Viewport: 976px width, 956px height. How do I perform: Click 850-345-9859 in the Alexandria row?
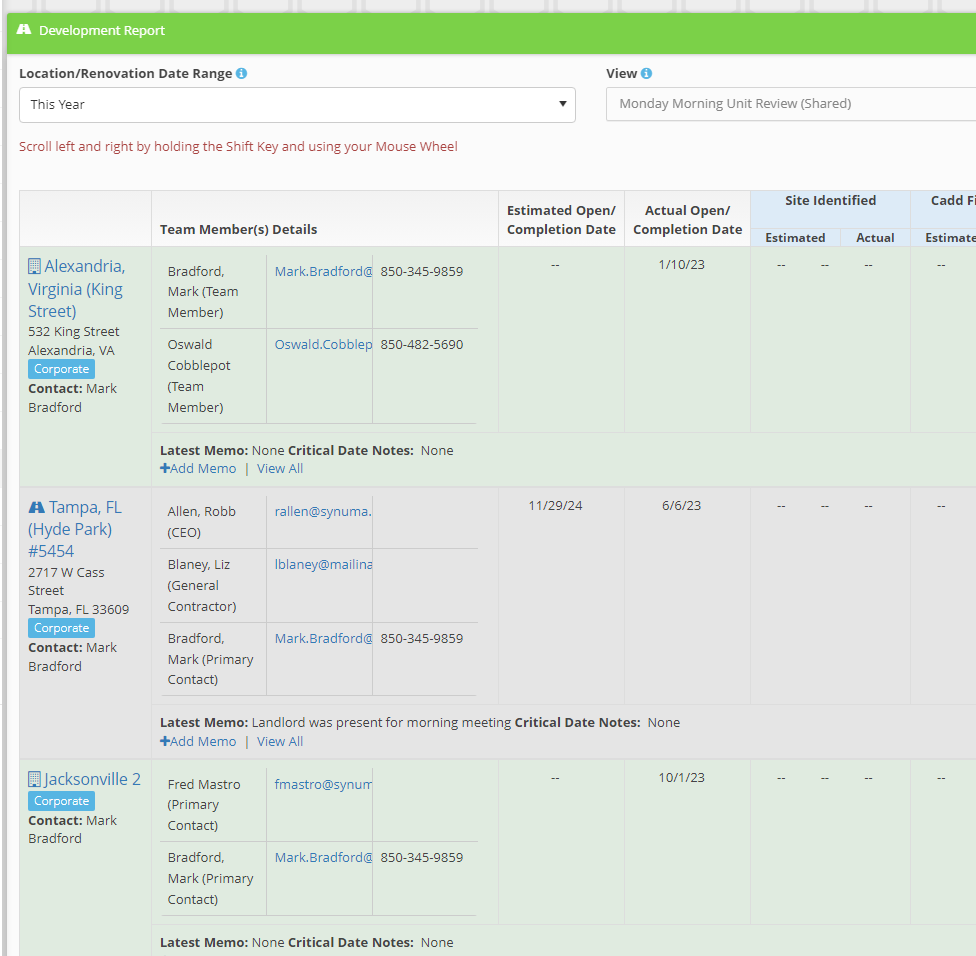(422, 271)
